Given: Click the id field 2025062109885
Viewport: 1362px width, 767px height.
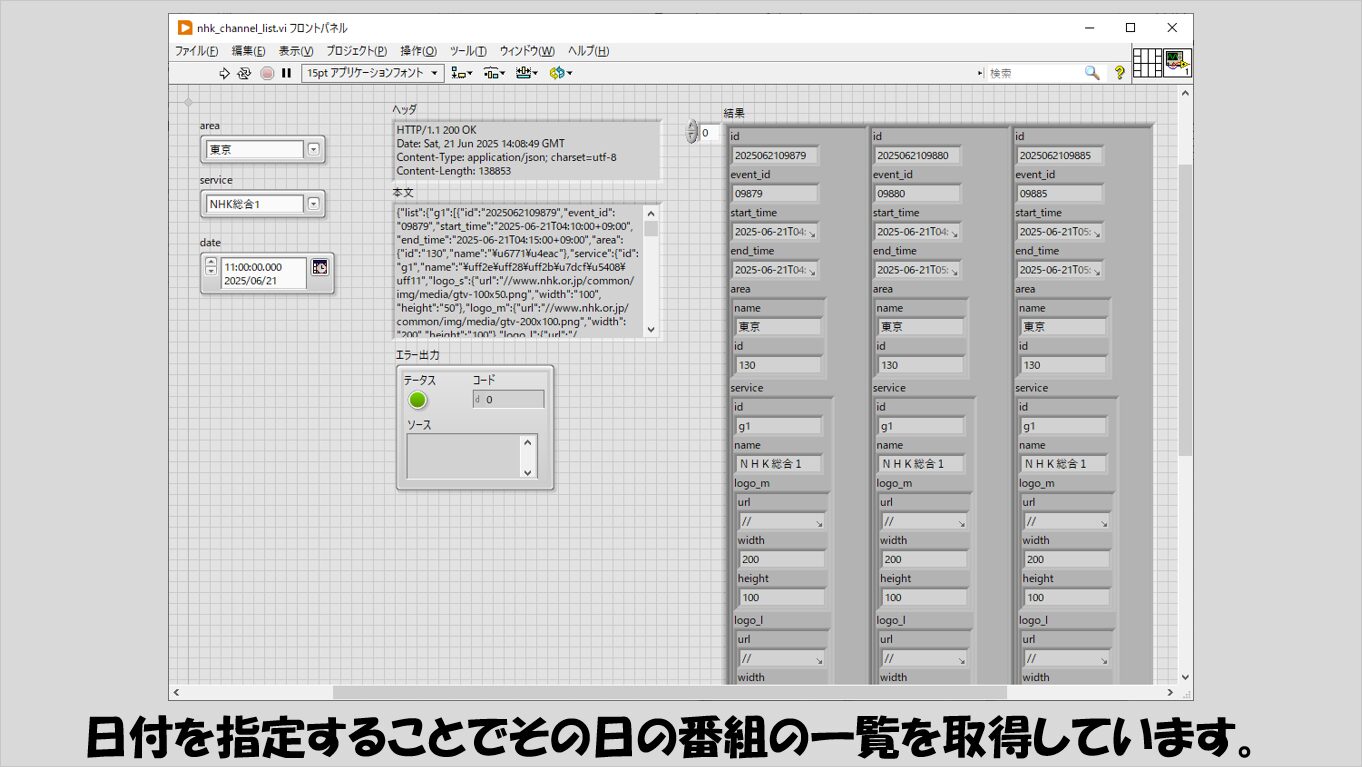Looking at the screenshot, I should 1061,155.
